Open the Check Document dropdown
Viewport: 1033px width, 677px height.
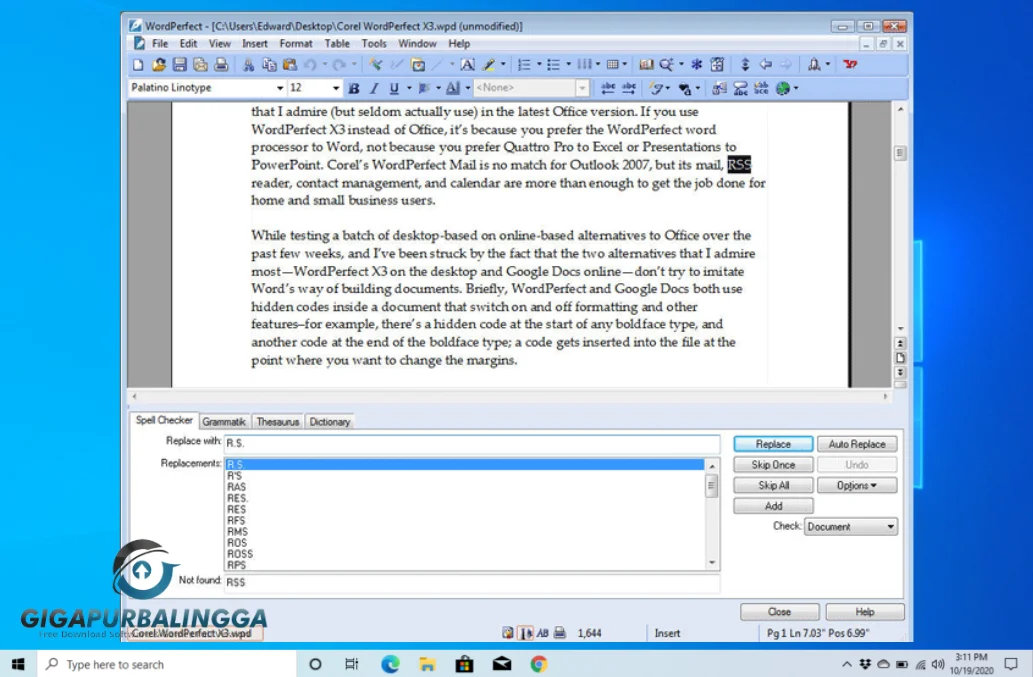coord(851,527)
